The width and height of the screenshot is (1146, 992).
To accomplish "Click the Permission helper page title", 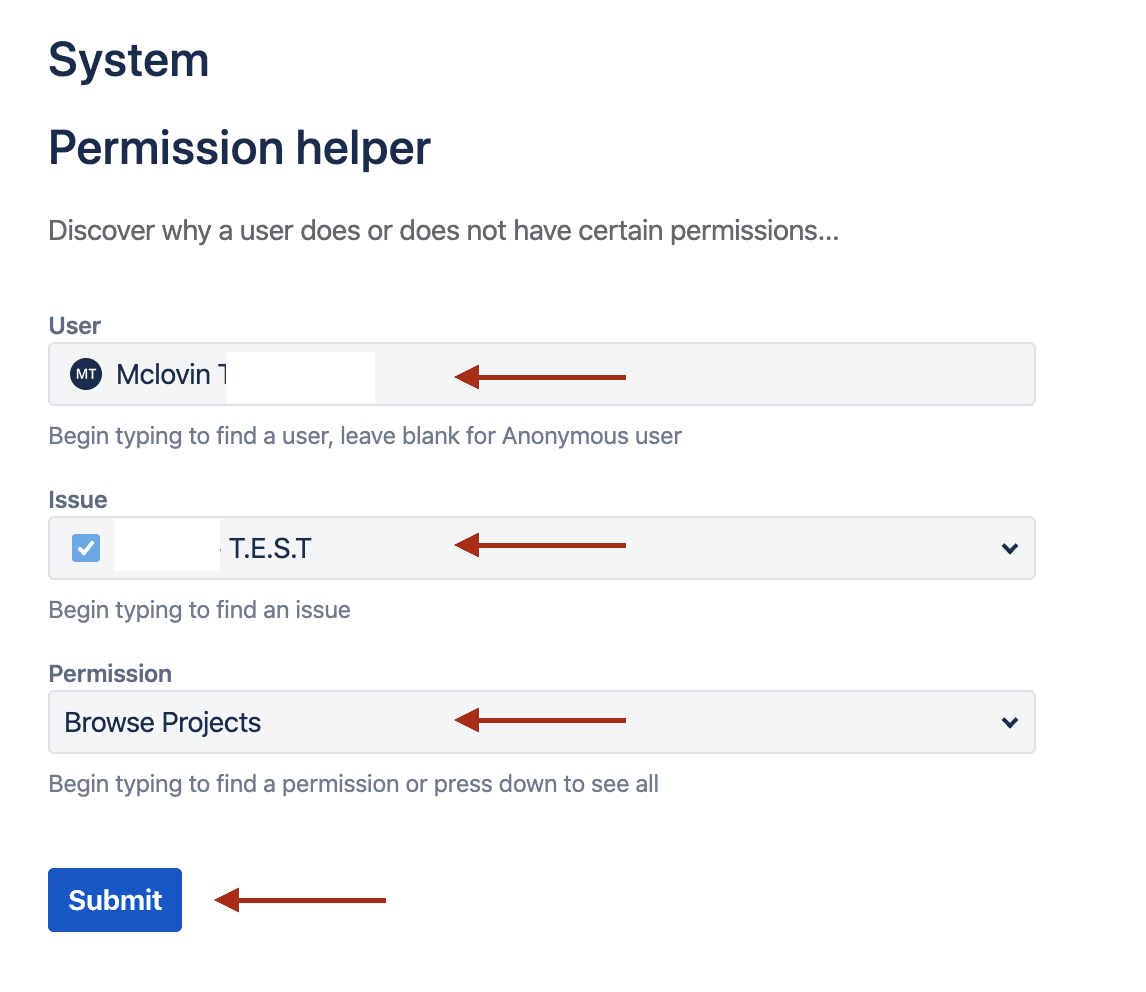I will tap(240, 148).
